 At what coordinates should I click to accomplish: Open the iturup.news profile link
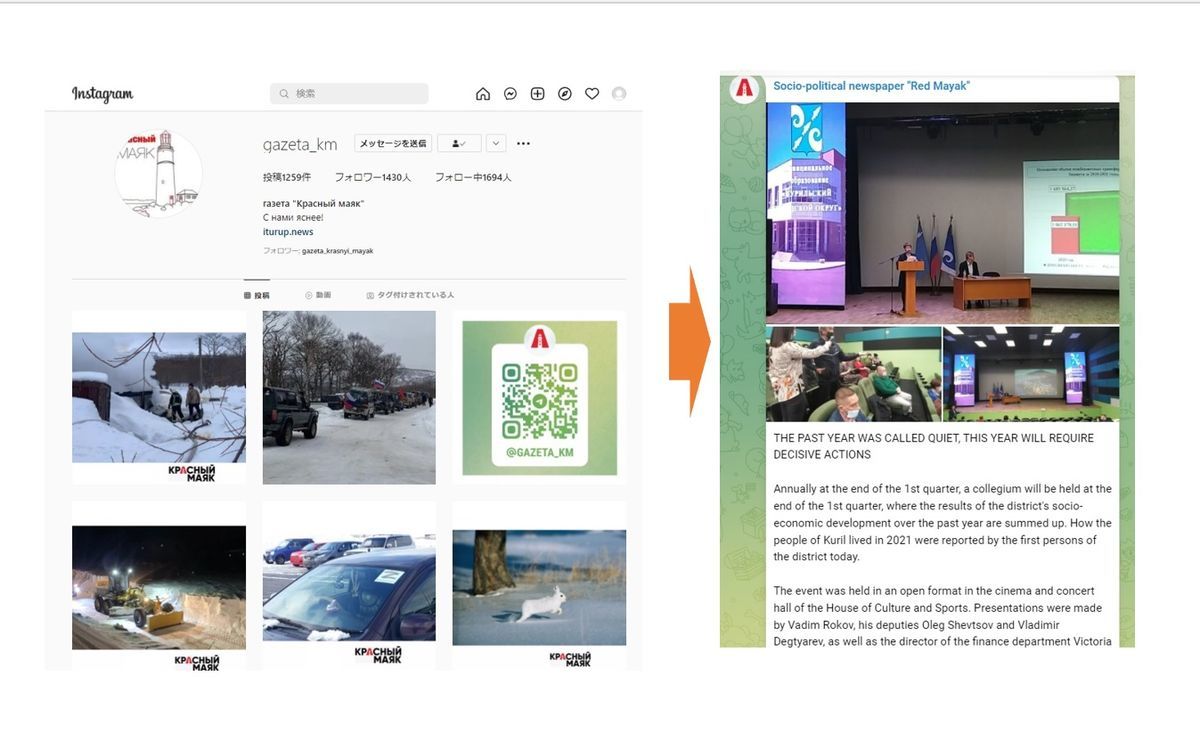coord(288,232)
